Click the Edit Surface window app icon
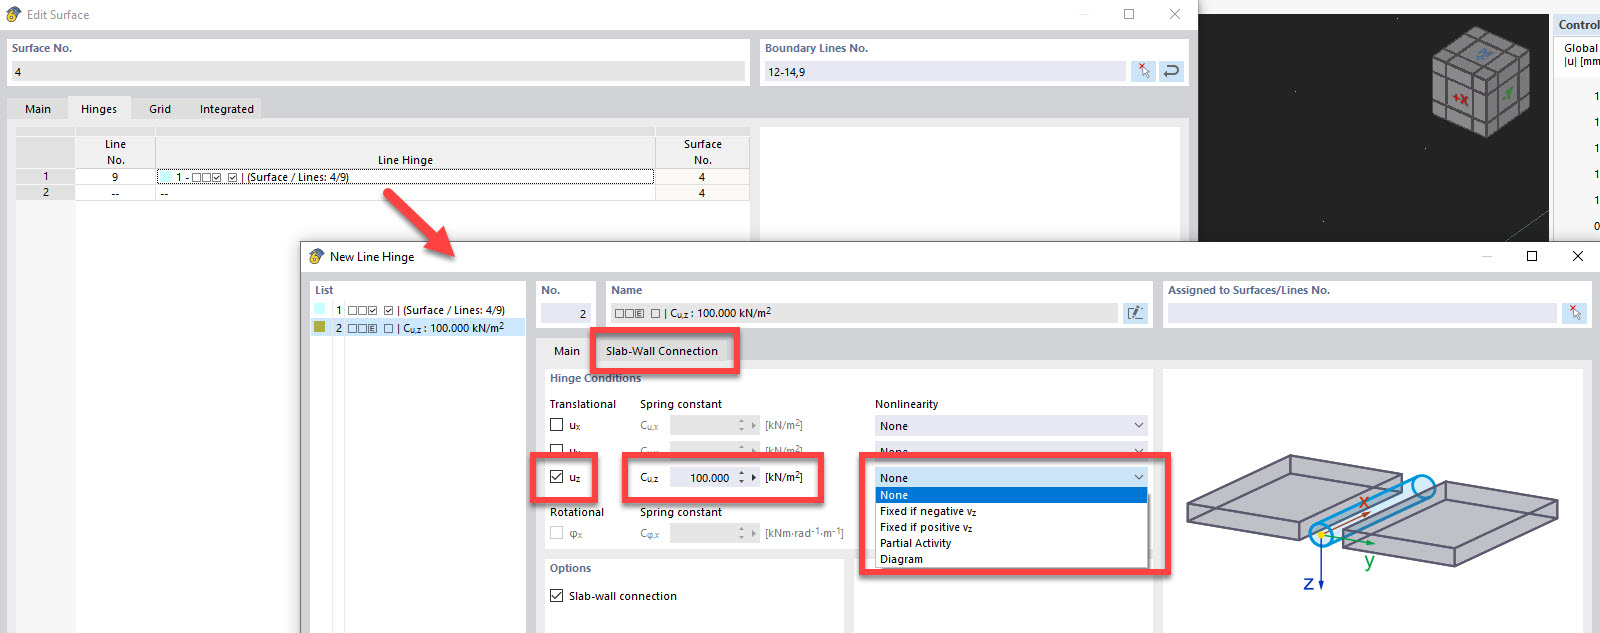 click(x=13, y=14)
